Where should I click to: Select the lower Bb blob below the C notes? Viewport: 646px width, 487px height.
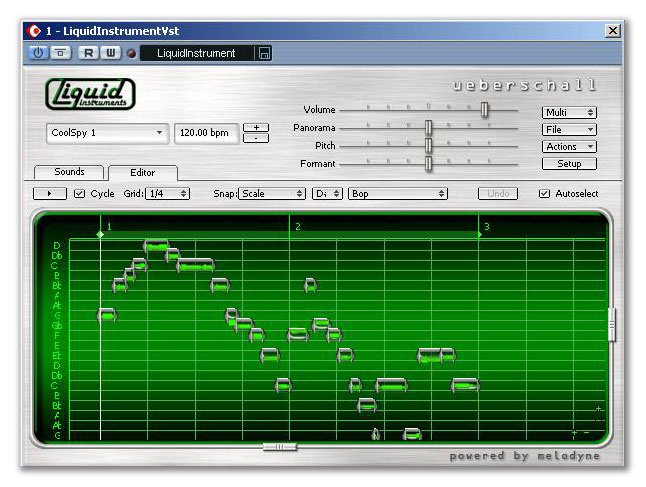pyautogui.click(x=367, y=405)
